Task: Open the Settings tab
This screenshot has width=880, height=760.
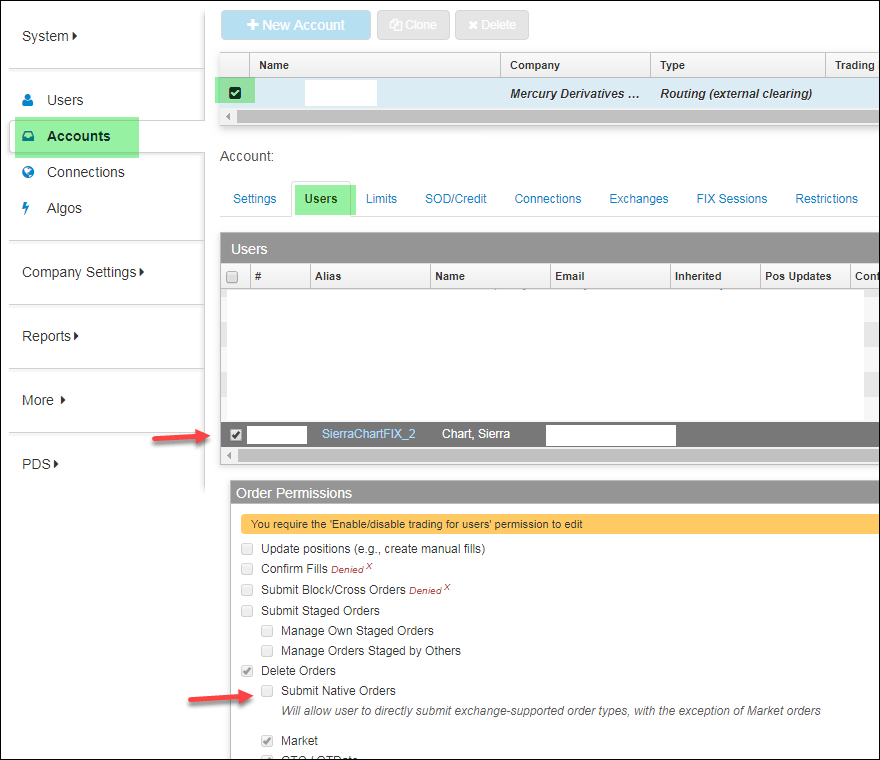Action: (x=255, y=199)
